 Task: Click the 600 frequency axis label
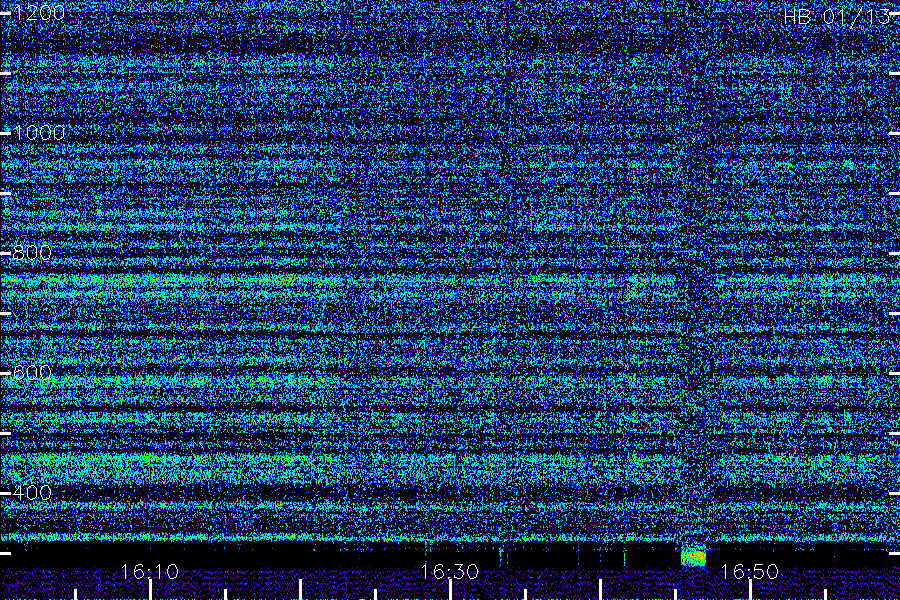32,373
